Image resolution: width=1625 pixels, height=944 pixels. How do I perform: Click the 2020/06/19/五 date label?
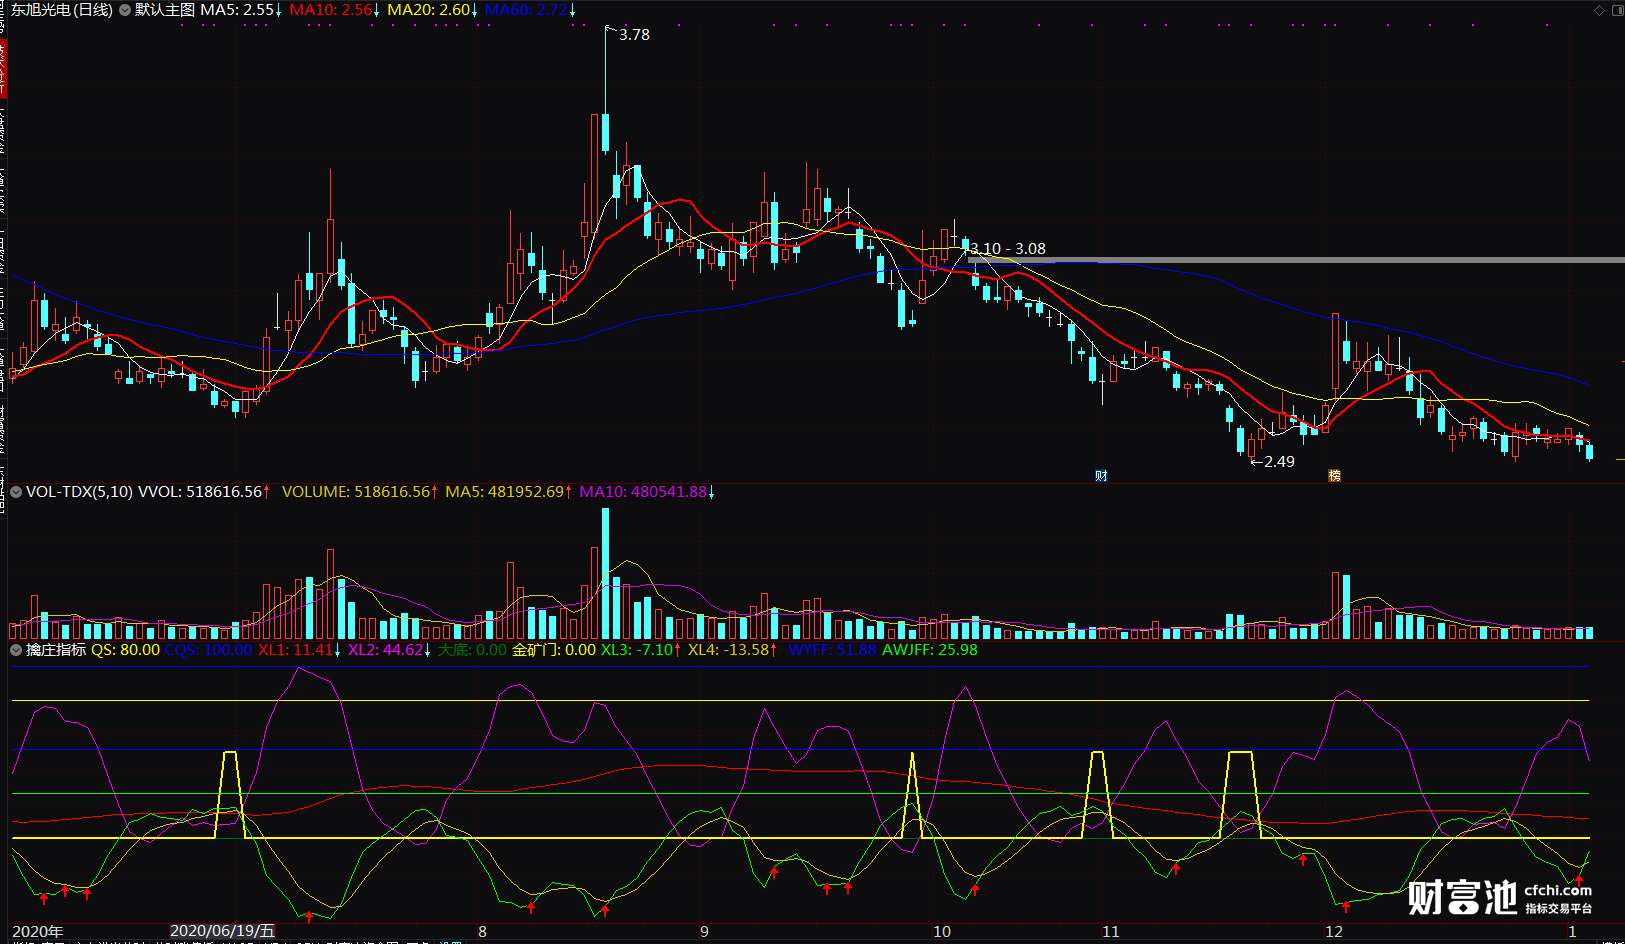coord(222,931)
